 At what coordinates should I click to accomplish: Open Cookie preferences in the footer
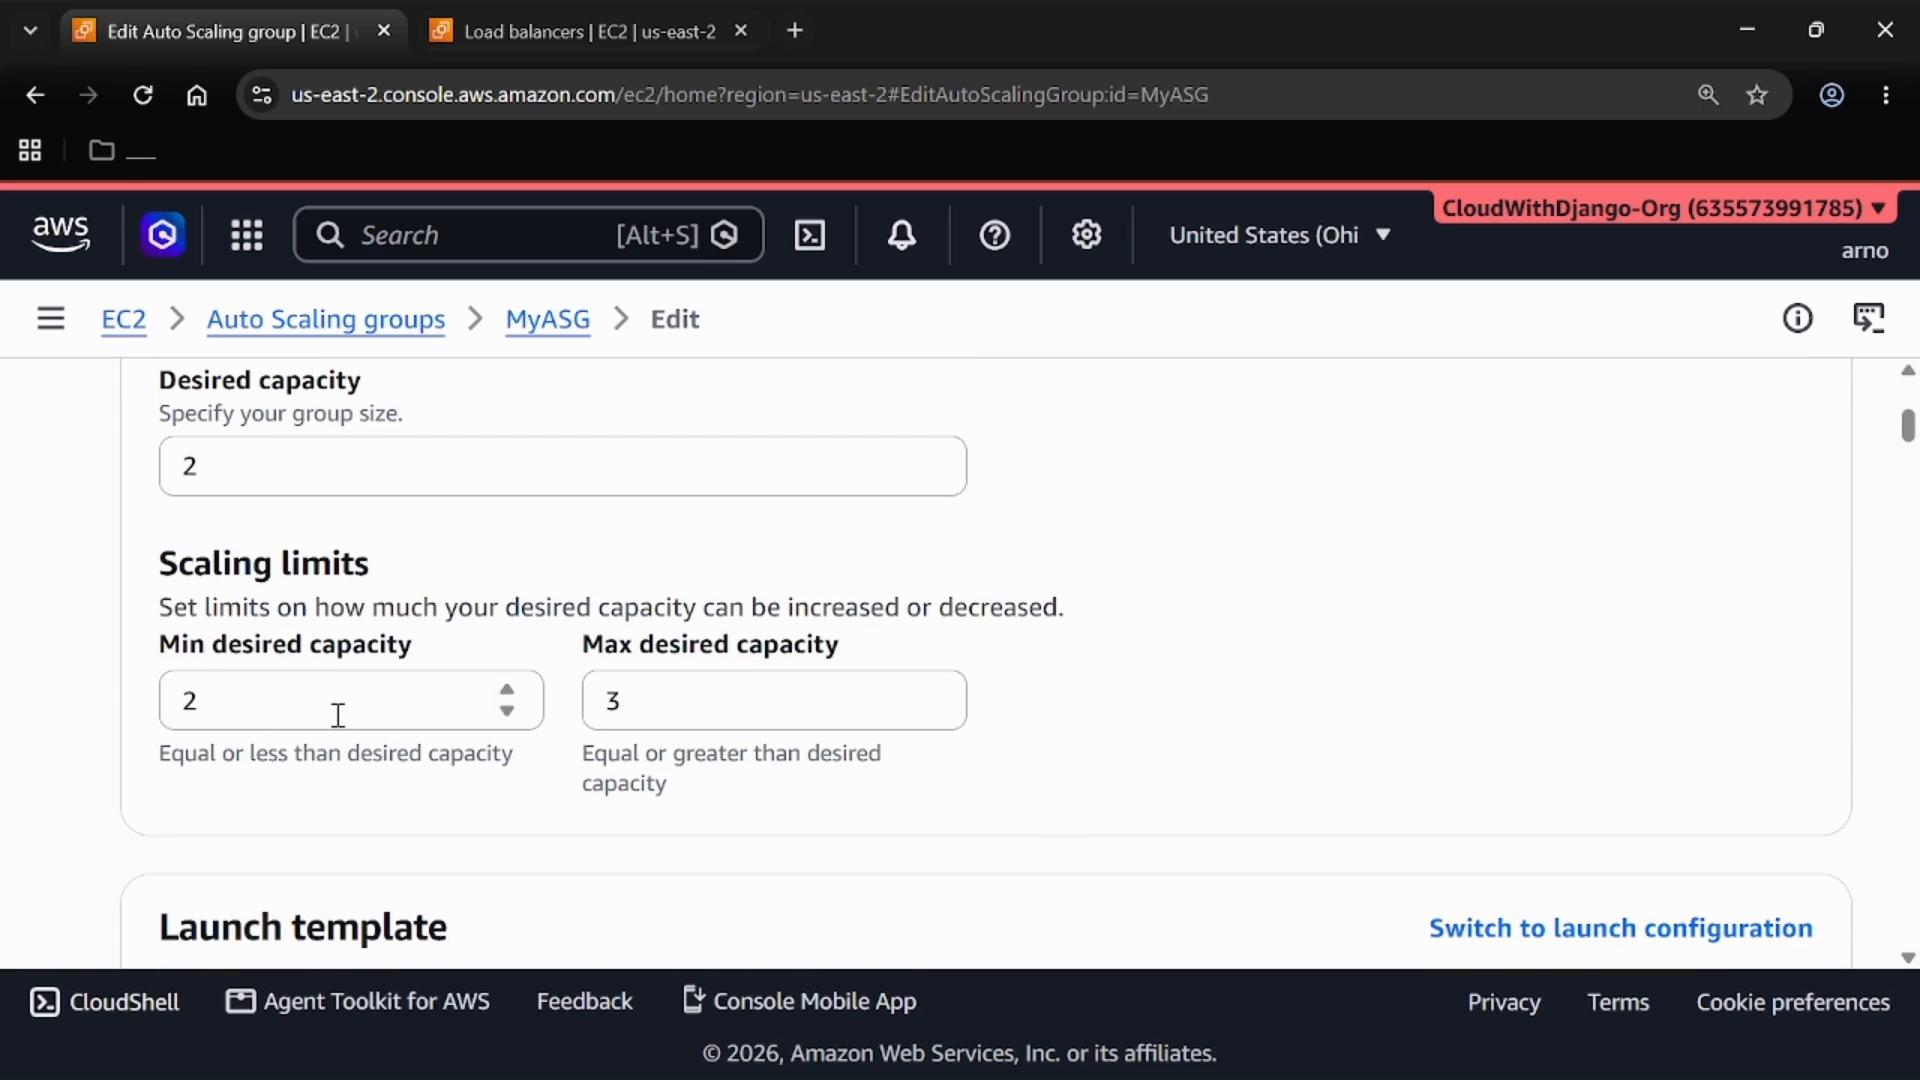click(x=1793, y=1002)
